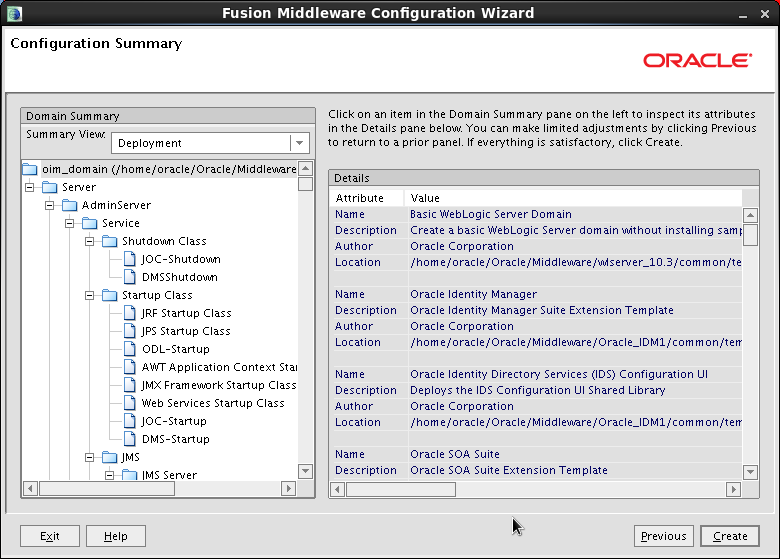Viewport: 780px width, 559px height.
Task: Click the DMS-Startup document icon
Action: coord(129,439)
